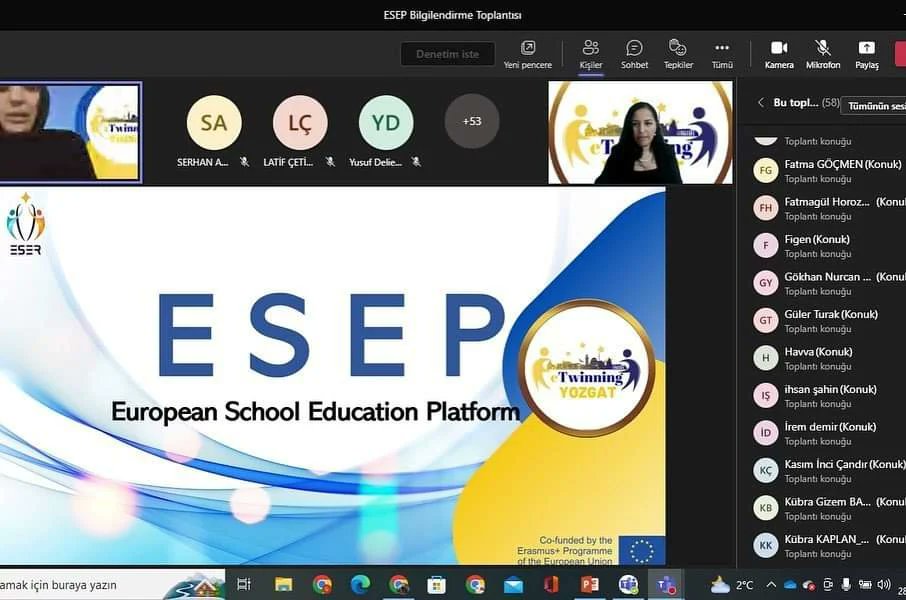Open meeting in Yeni pencere

pos(528,54)
